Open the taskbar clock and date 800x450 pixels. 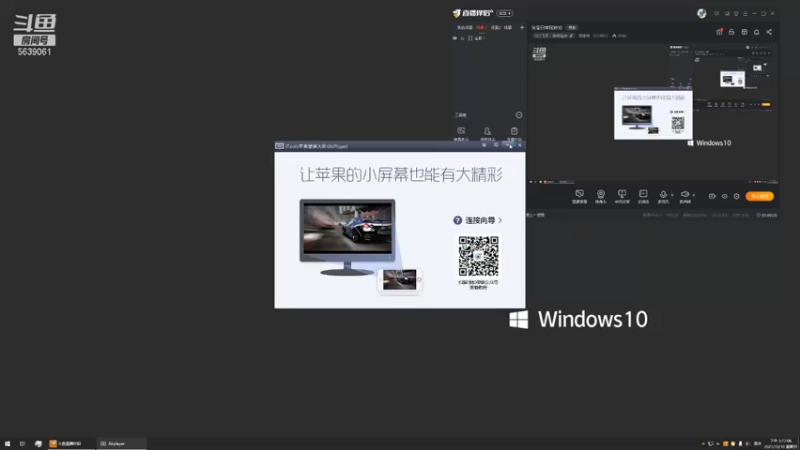coord(781,443)
